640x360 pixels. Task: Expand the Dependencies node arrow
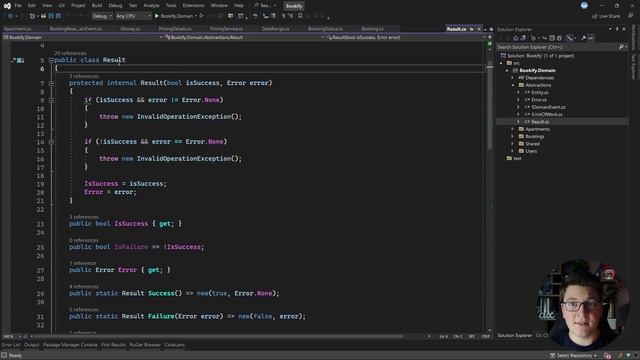click(513, 78)
